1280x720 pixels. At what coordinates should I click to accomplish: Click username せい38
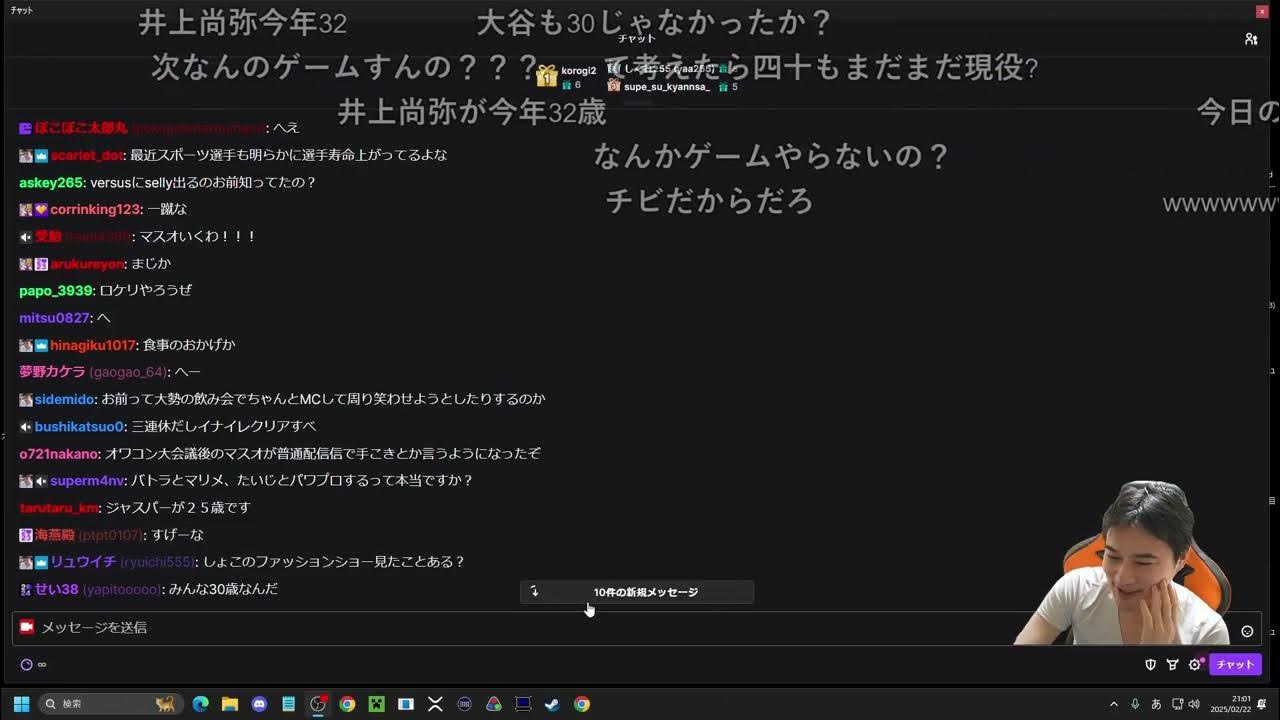(x=56, y=589)
